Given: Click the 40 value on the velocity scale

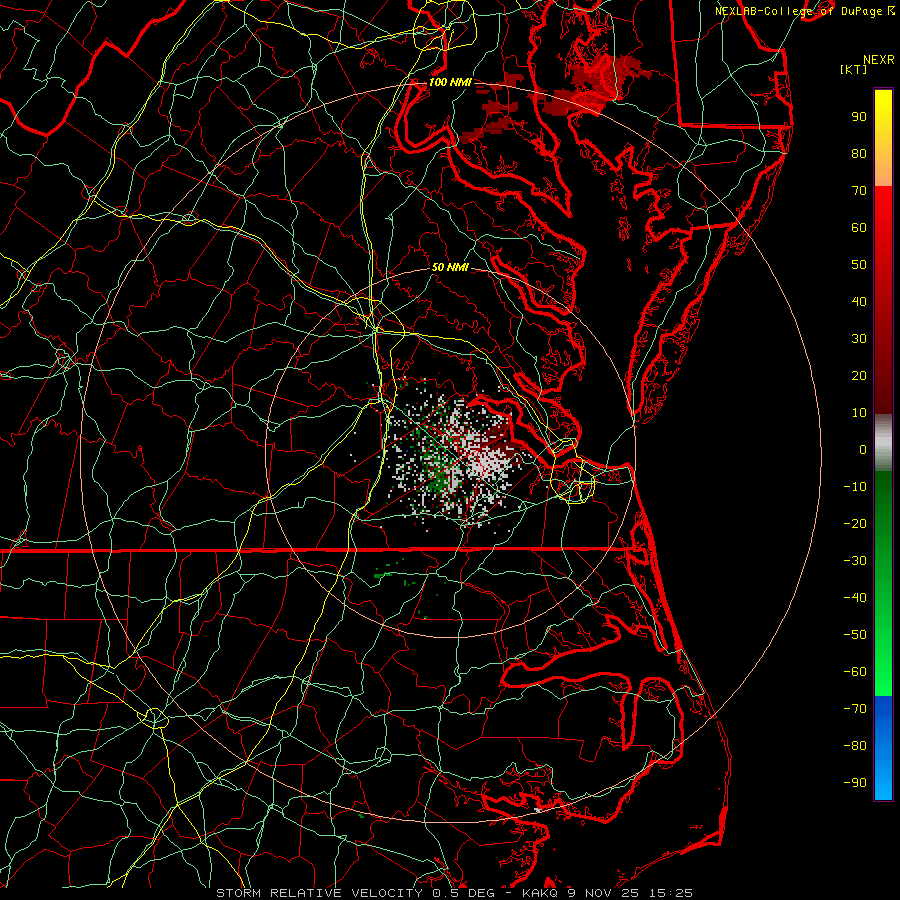Looking at the screenshot, I should pyautogui.click(x=859, y=301).
